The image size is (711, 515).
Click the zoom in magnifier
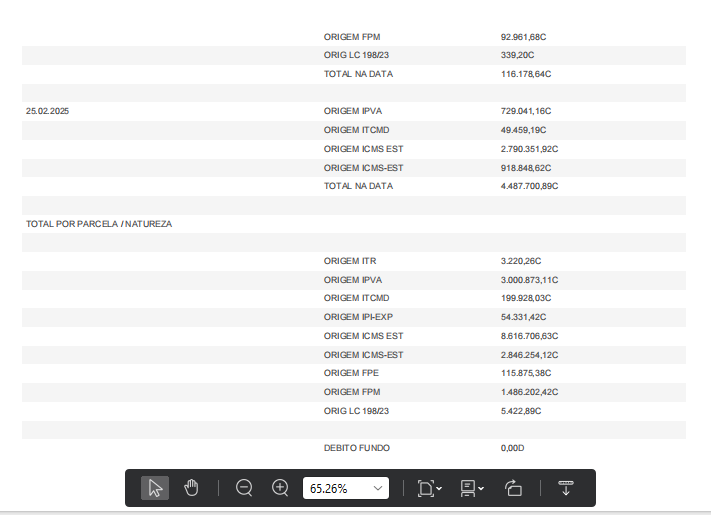click(x=281, y=488)
